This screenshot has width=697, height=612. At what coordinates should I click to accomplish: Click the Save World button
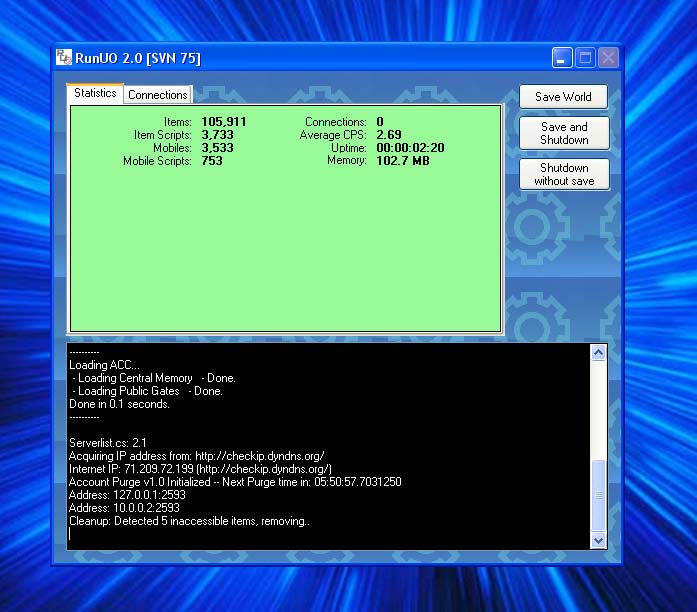563,97
